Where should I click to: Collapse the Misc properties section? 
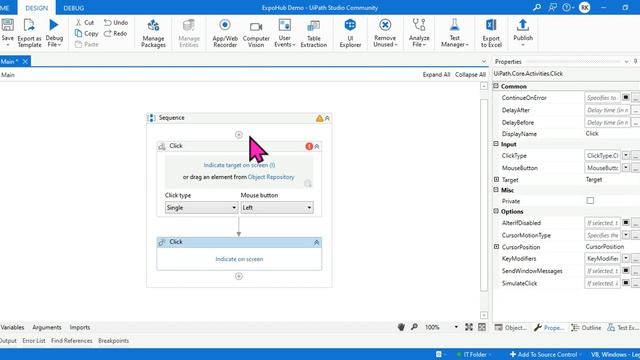tap(496, 190)
